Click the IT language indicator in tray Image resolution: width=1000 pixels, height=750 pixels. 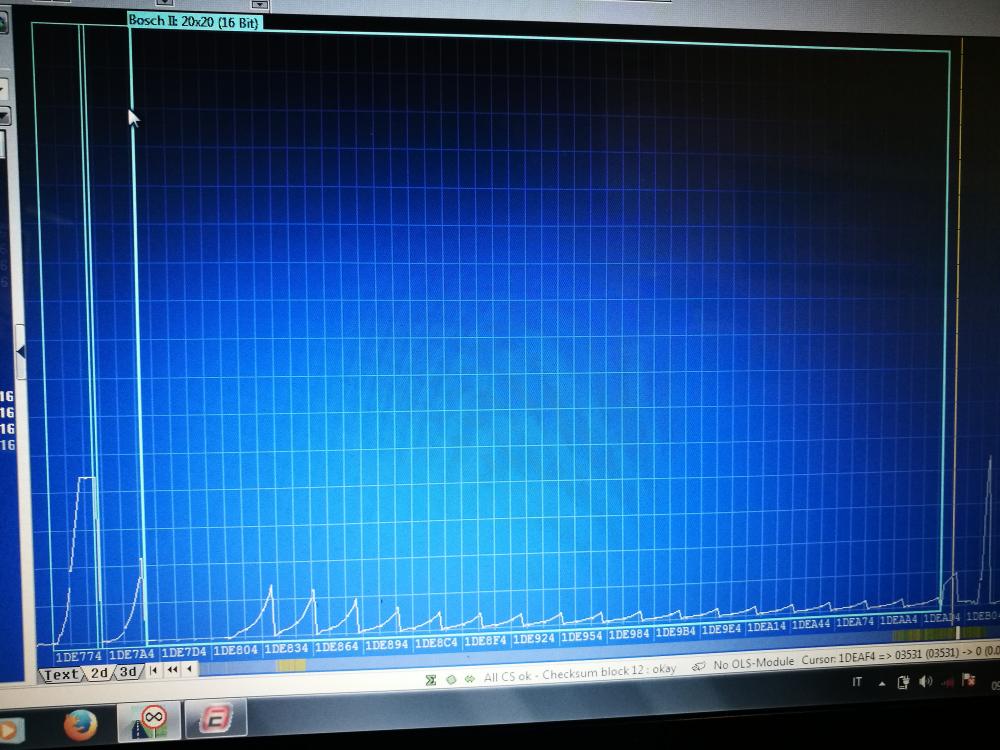(x=857, y=682)
